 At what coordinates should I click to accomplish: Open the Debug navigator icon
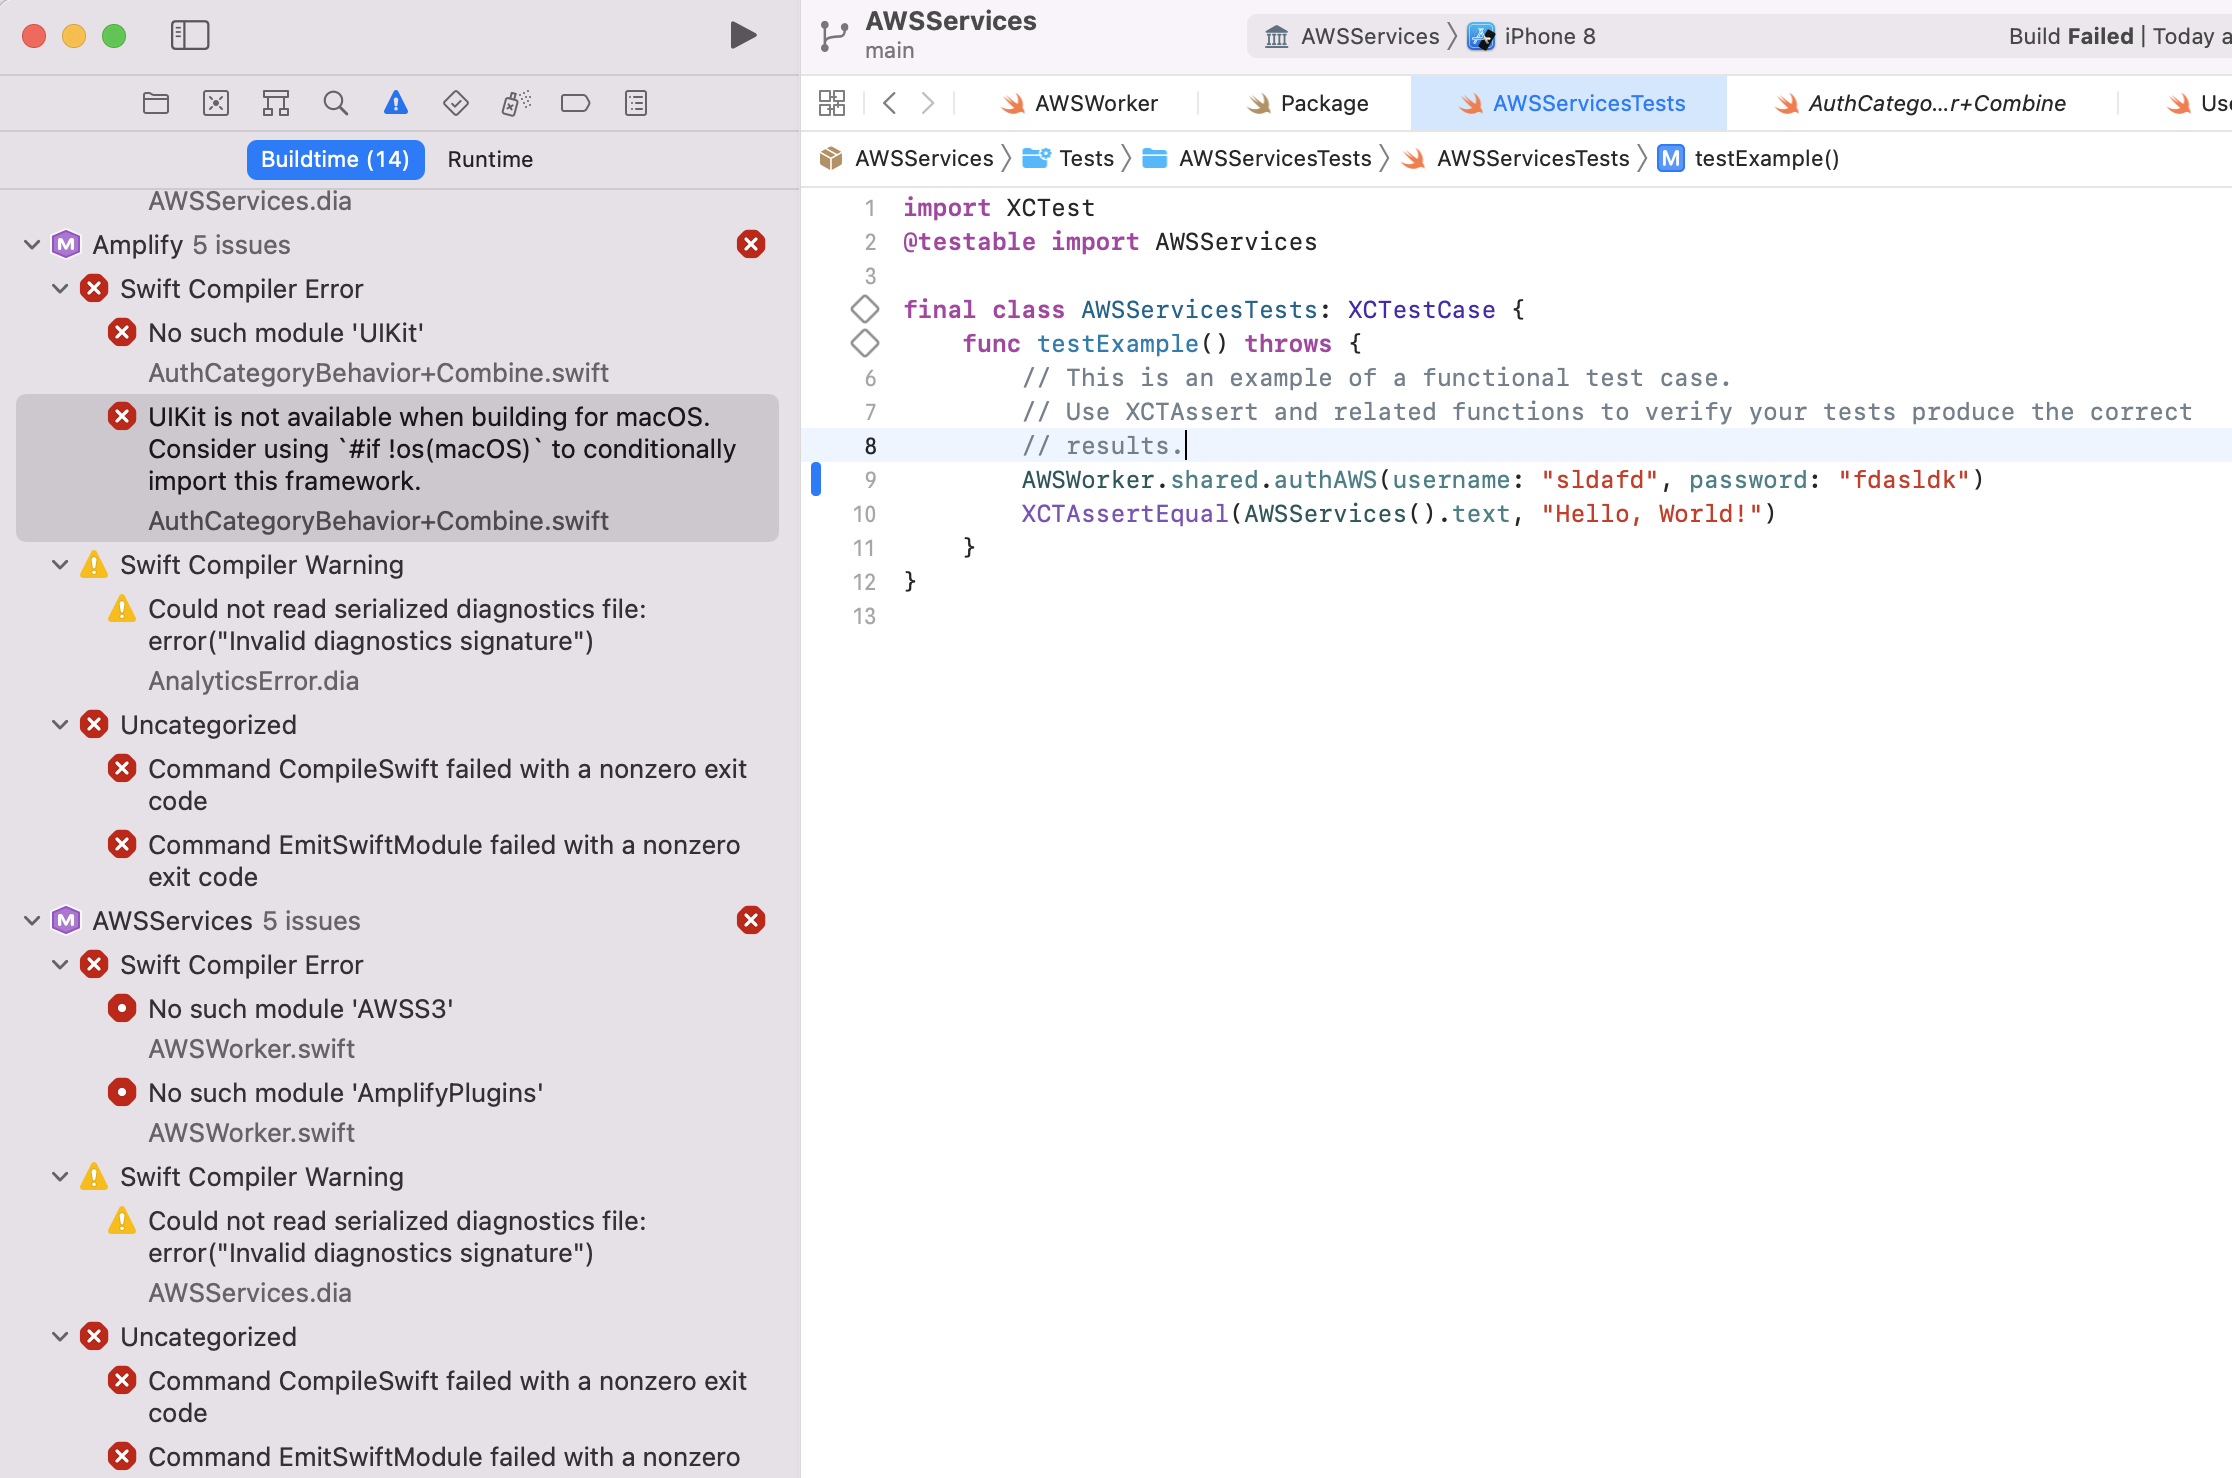516,103
